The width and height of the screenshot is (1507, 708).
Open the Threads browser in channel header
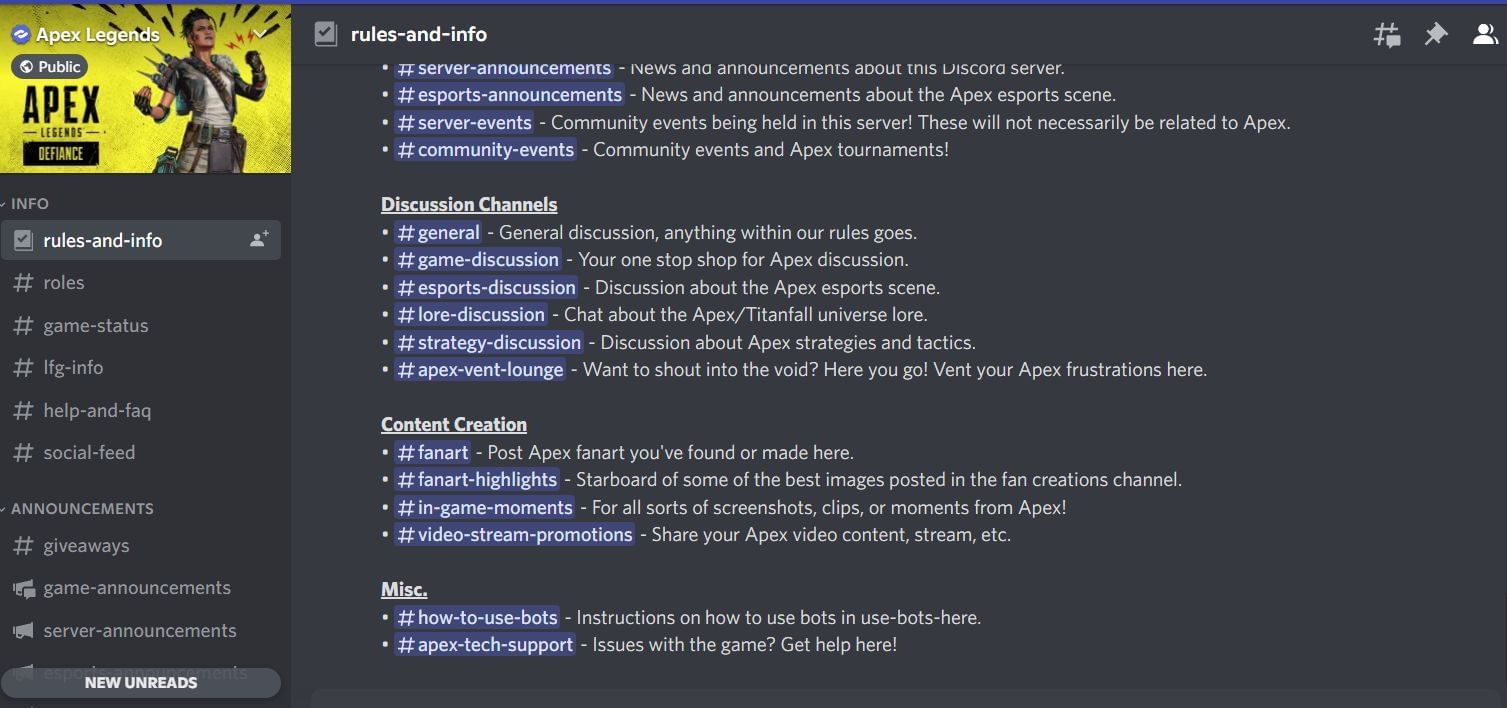point(1386,34)
